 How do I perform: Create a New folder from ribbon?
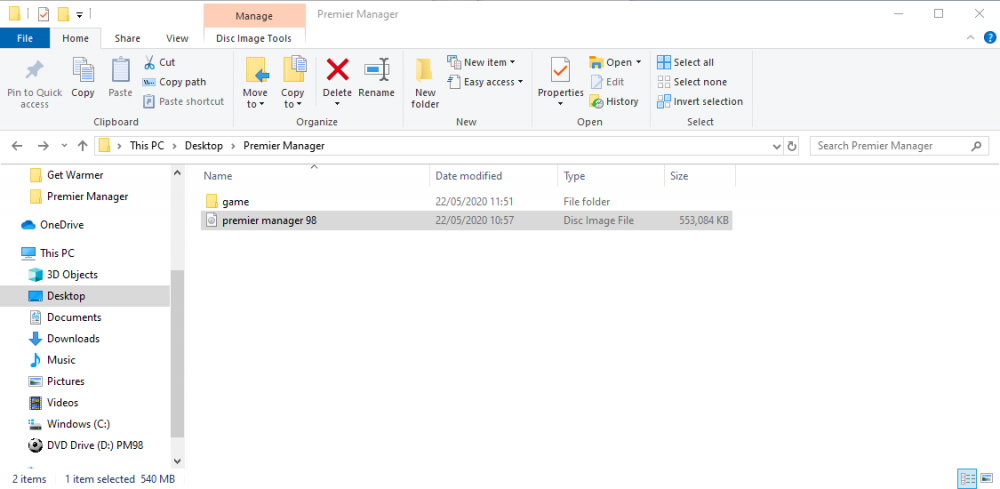(x=425, y=83)
